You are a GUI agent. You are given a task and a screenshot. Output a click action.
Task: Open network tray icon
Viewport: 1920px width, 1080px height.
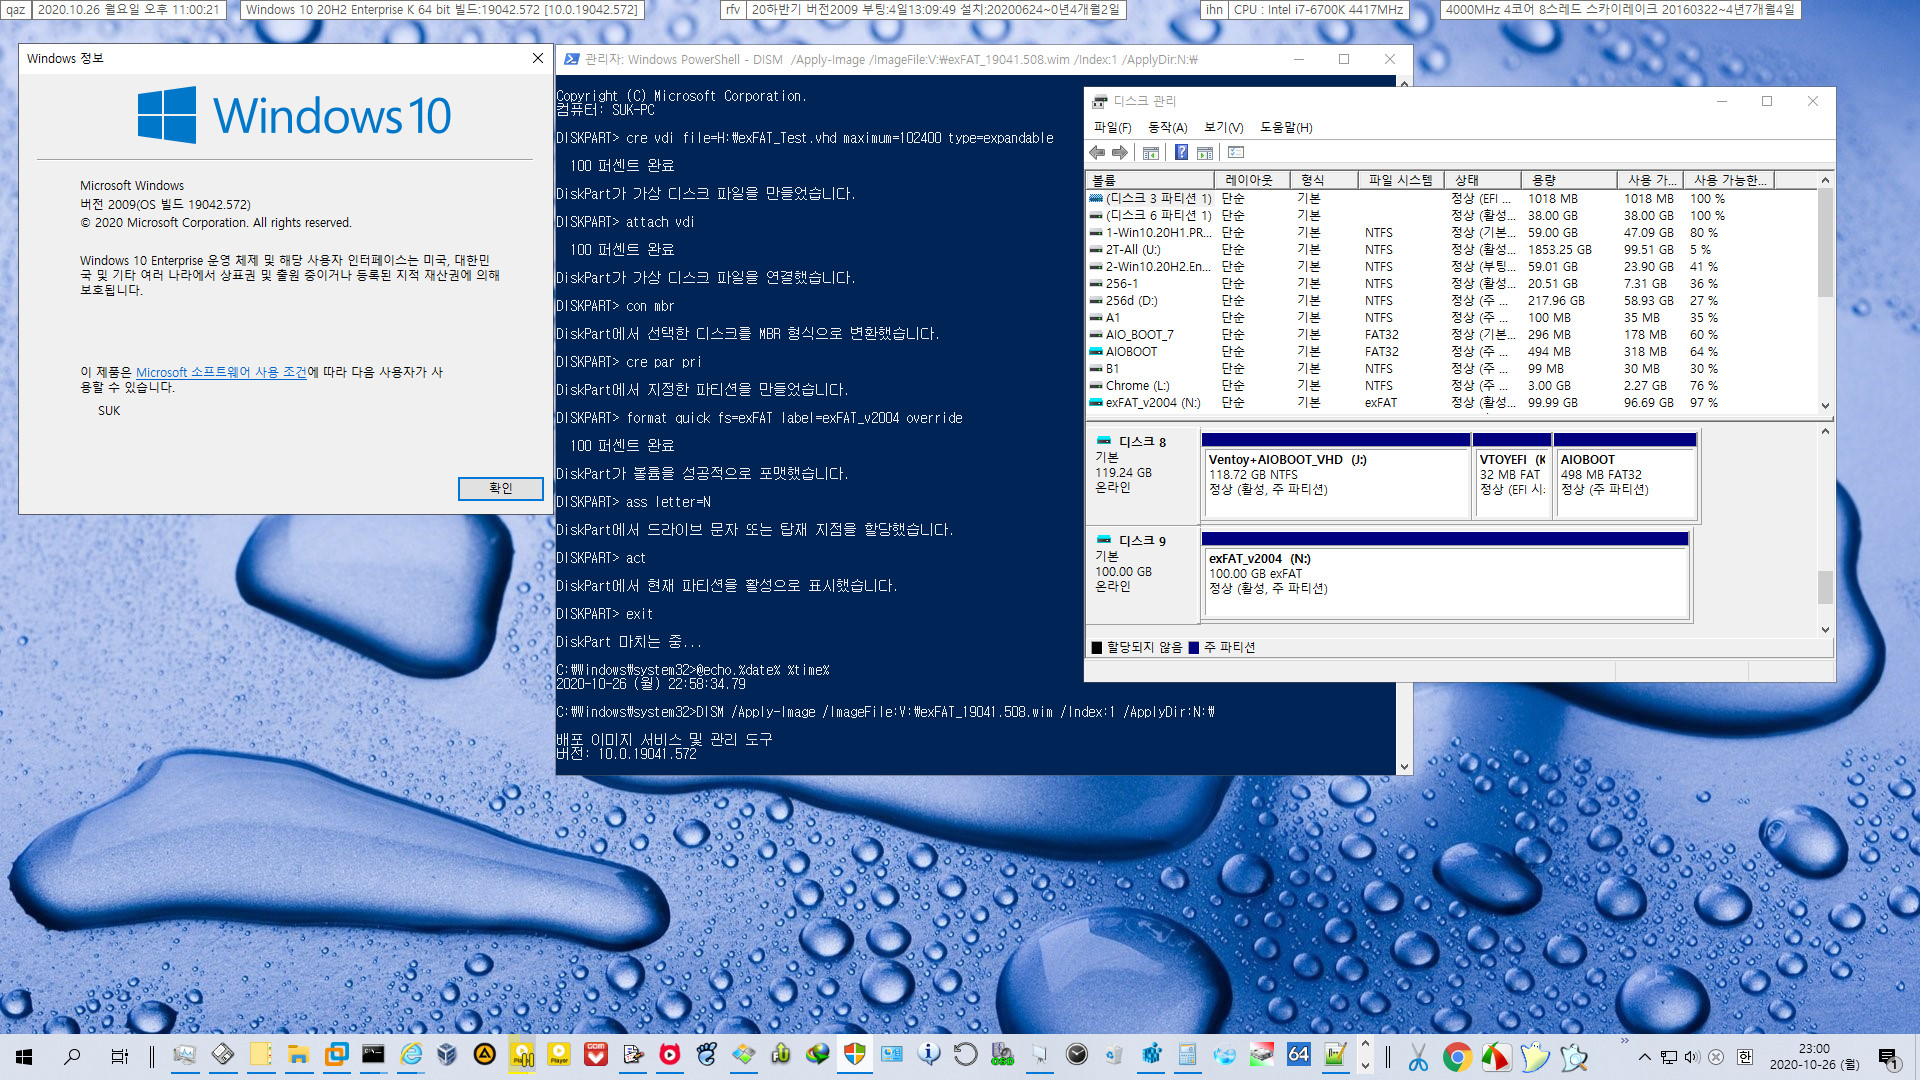[1668, 1057]
